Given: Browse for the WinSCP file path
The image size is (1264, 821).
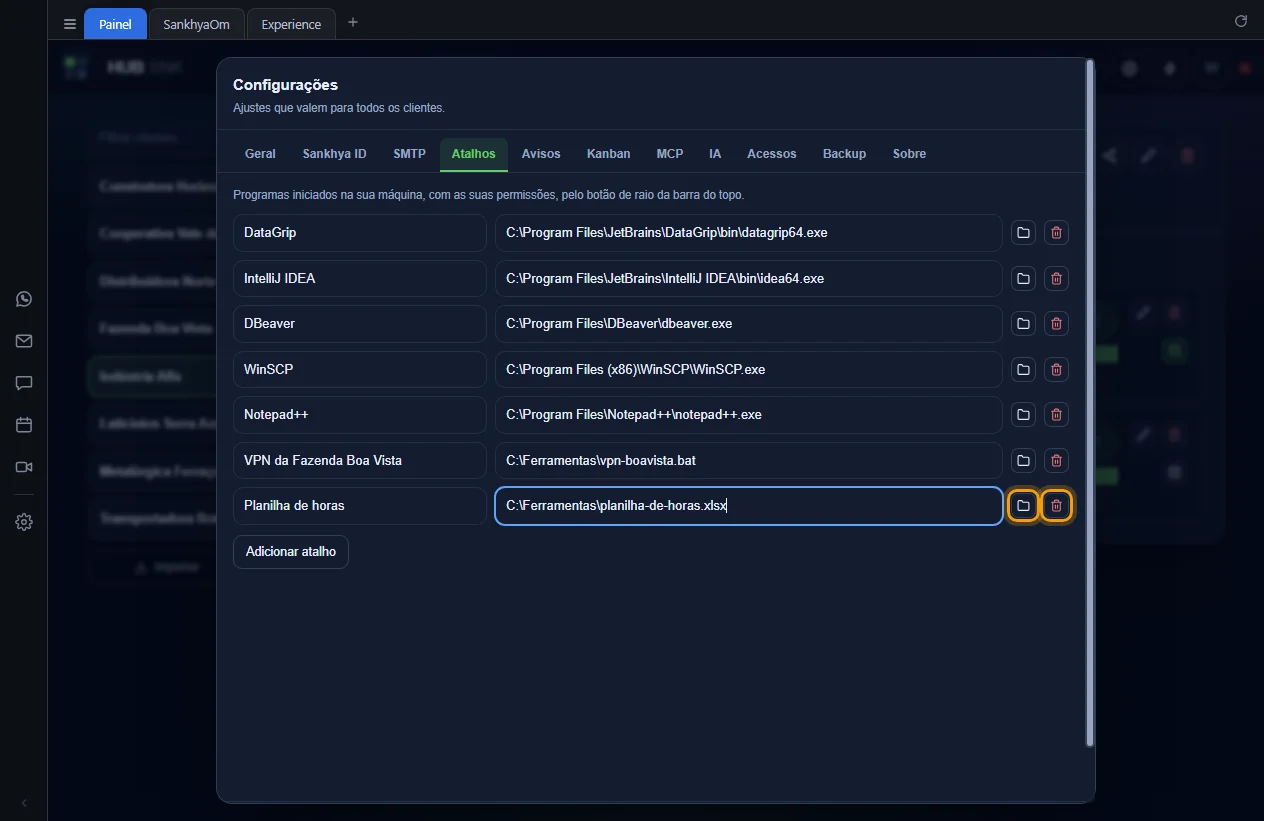Looking at the screenshot, I should (x=1023, y=369).
